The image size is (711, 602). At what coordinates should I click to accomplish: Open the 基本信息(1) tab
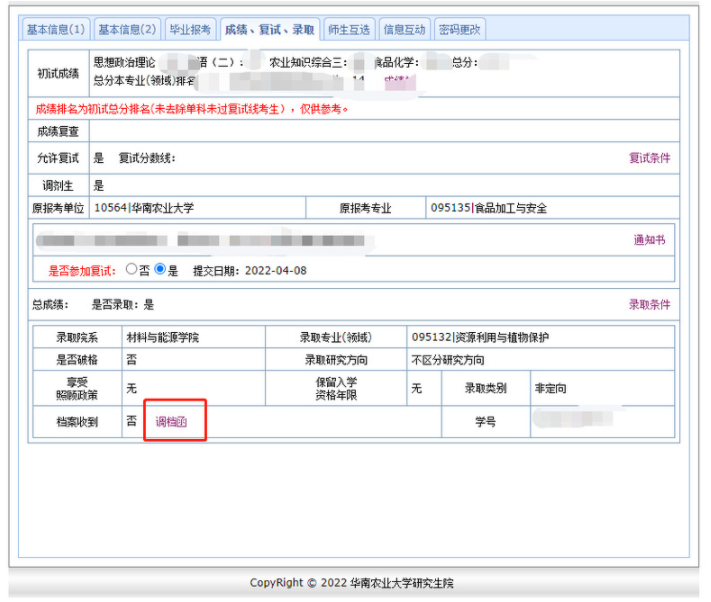click(x=56, y=30)
